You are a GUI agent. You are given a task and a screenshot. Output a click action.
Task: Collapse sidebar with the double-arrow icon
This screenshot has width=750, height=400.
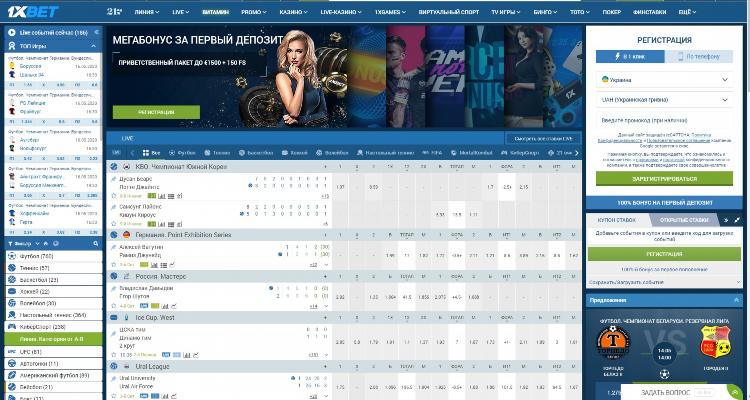click(97, 32)
